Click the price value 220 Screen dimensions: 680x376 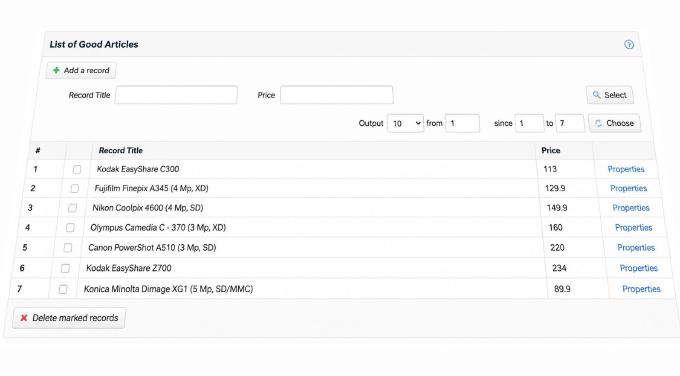557,248
